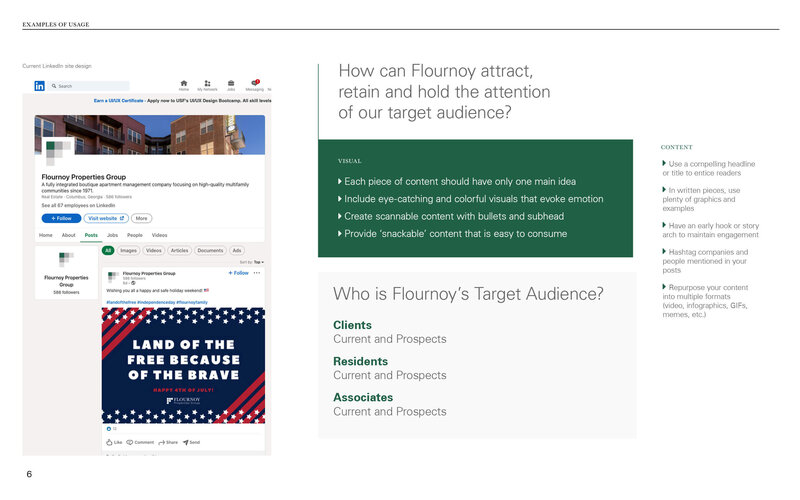This screenshot has width=800, height=500.
Task: Click the Jobs briefcase icon
Action: (x=231, y=83)
